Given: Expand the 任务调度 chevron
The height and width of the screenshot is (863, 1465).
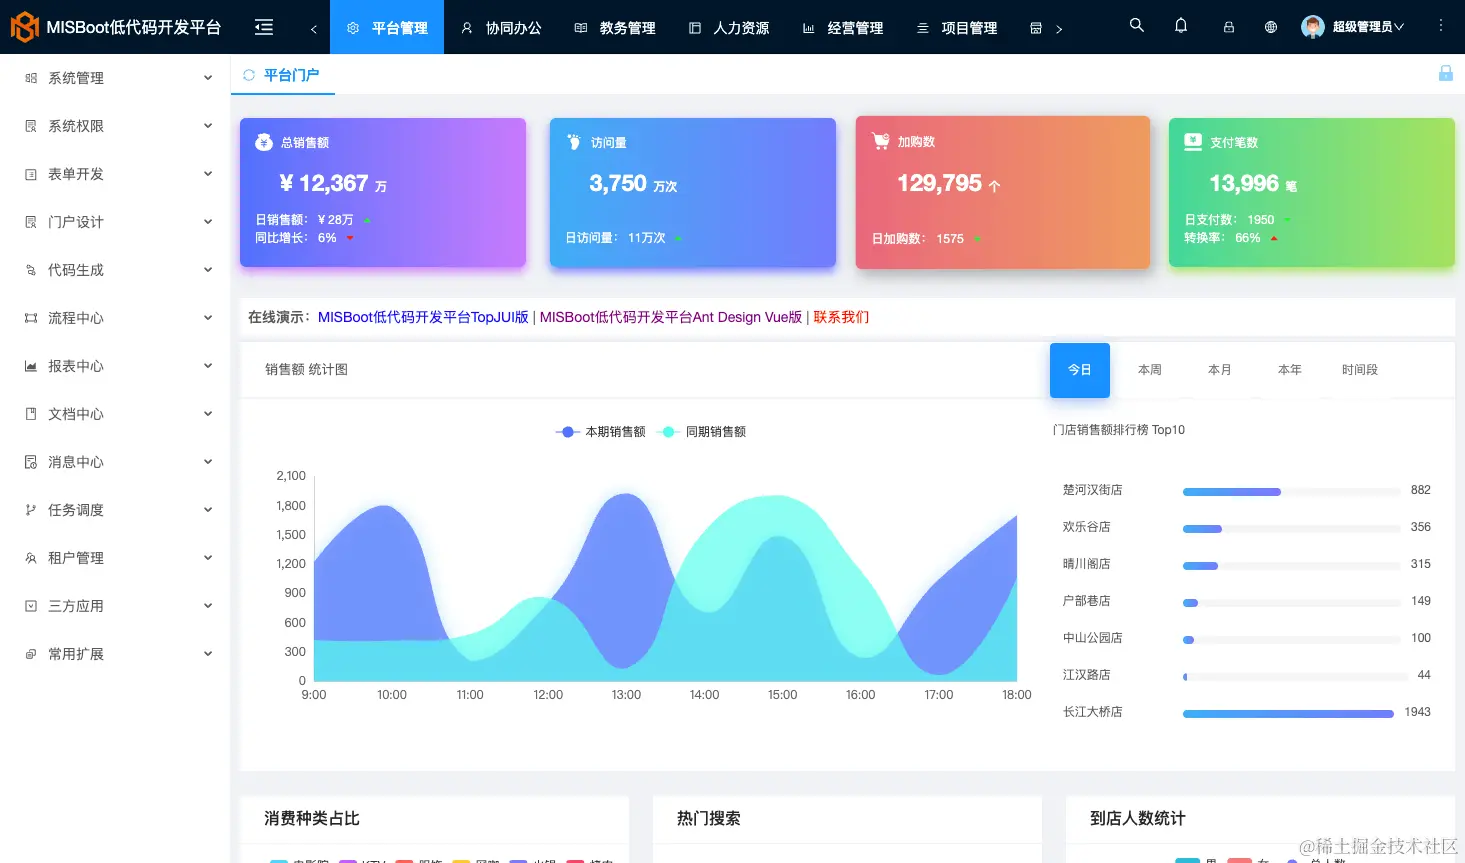Looking at the screenshot, I should click(208, 510).
